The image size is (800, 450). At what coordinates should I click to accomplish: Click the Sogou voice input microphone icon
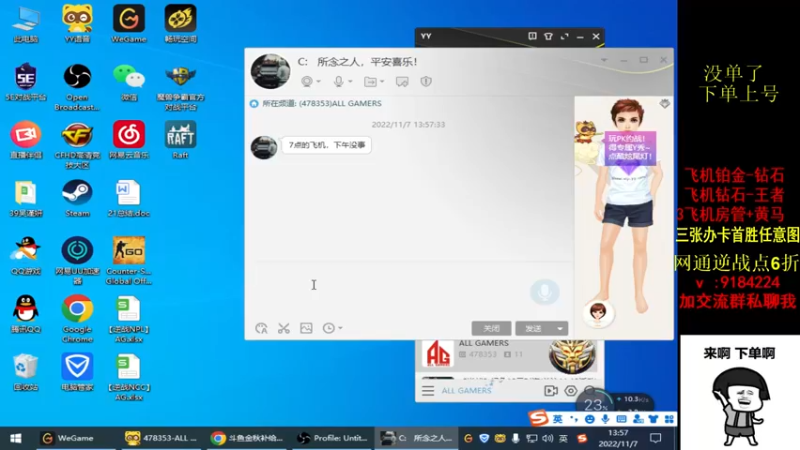click(606, 419)
